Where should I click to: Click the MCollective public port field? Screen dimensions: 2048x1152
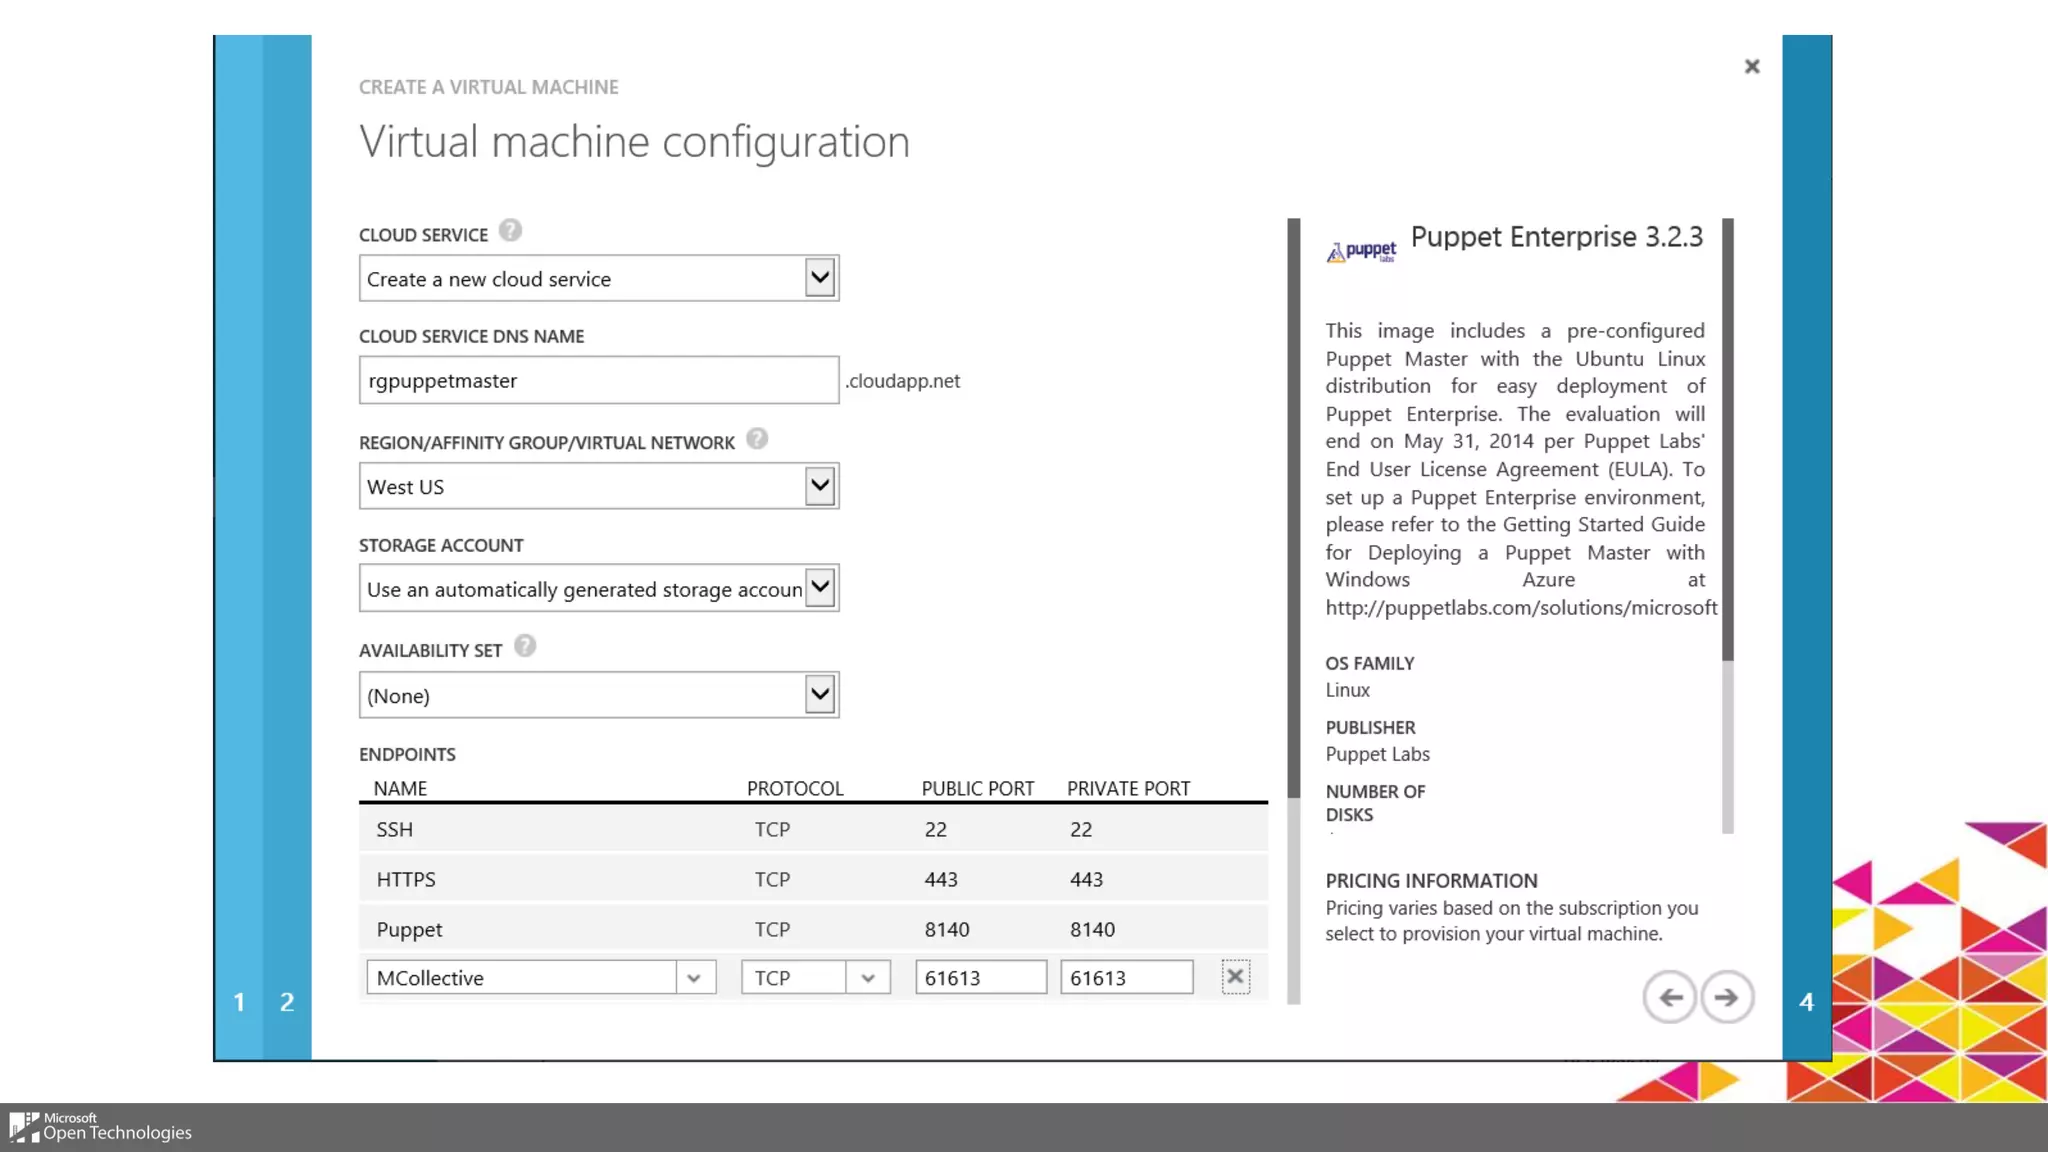pyautogui.click(x=980, y=978)
